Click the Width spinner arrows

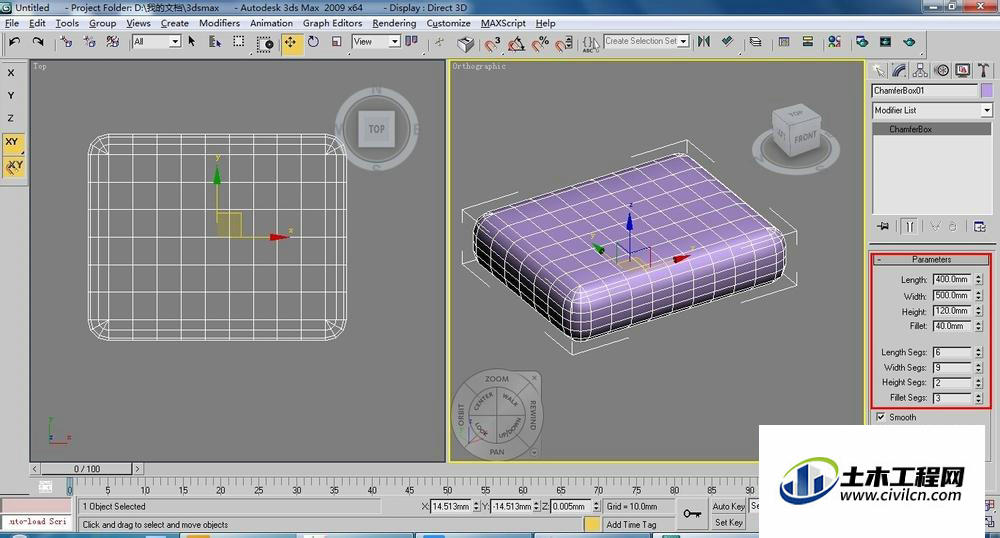979,296
